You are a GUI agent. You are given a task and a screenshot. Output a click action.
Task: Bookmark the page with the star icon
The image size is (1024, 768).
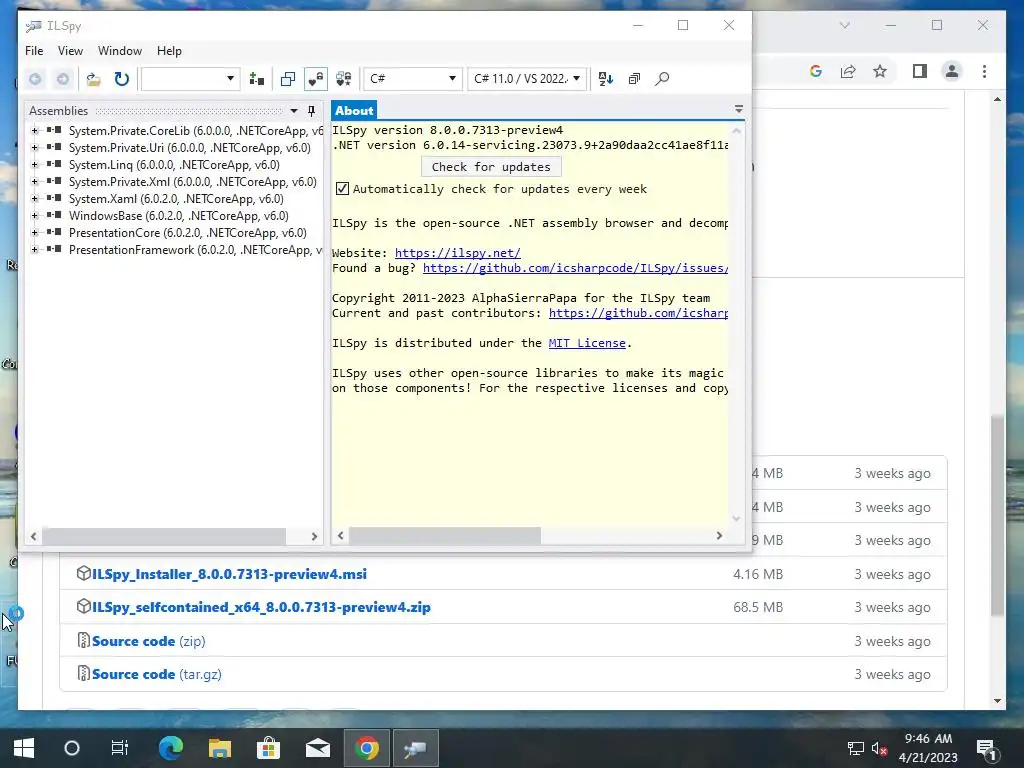pos(880,71)
